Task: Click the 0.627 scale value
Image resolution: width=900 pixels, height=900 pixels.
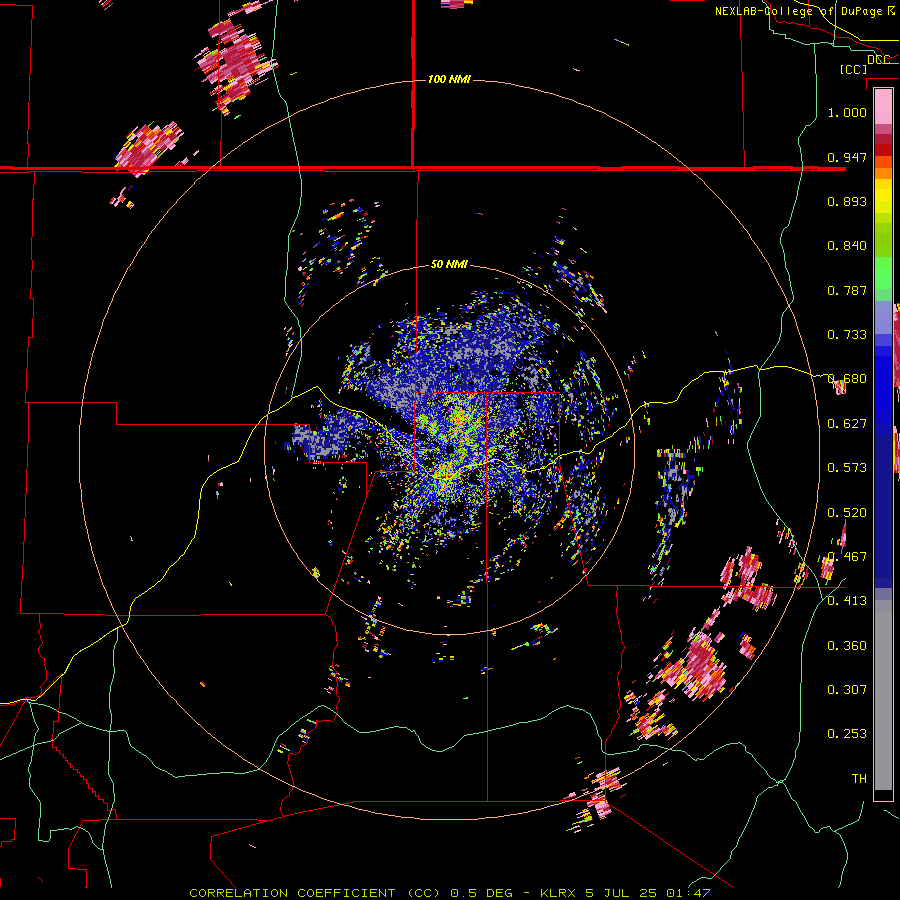Action: [847, 424]
